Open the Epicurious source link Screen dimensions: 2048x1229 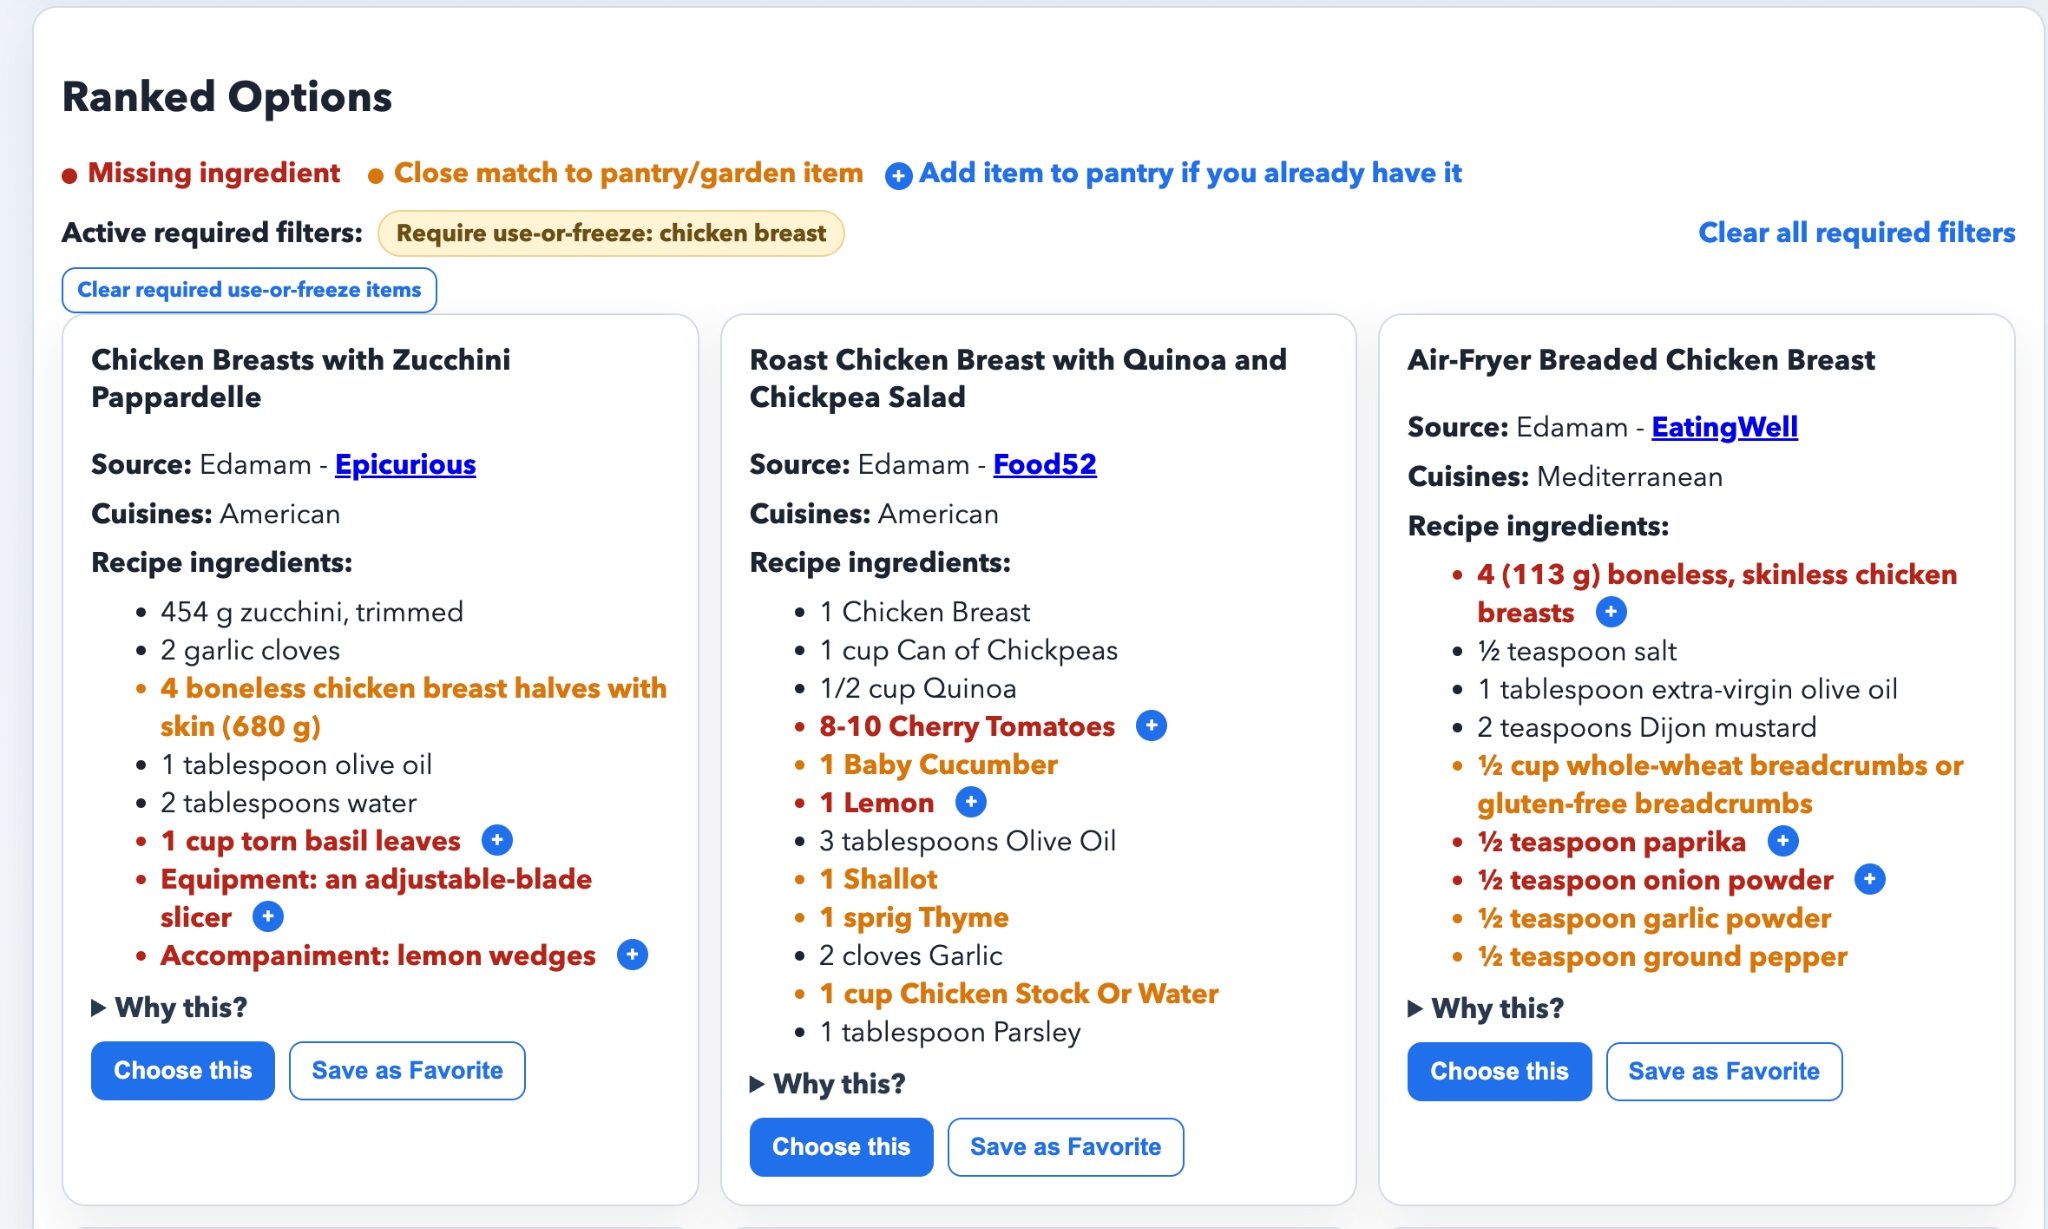pos(405,464)
